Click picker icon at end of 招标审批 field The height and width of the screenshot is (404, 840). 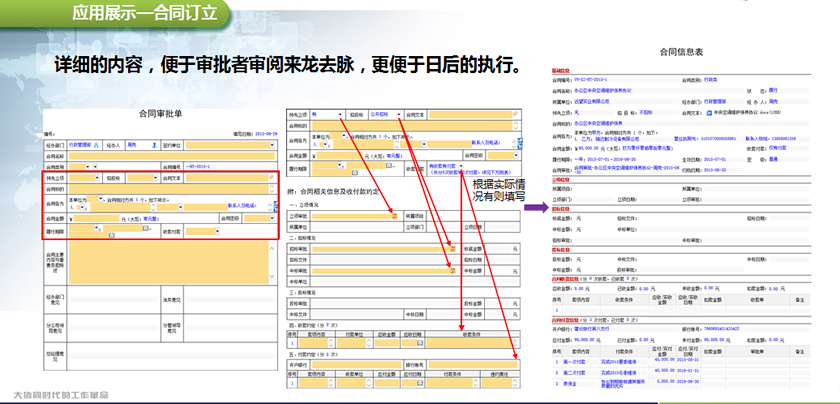click(x=453, y=249)
